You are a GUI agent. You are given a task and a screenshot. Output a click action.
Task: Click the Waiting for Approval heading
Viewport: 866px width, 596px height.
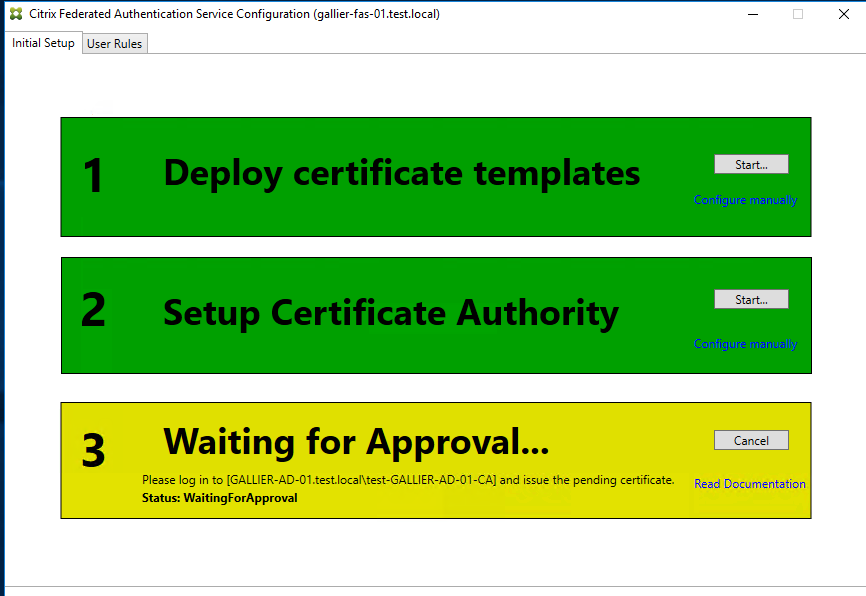[356, 442]
